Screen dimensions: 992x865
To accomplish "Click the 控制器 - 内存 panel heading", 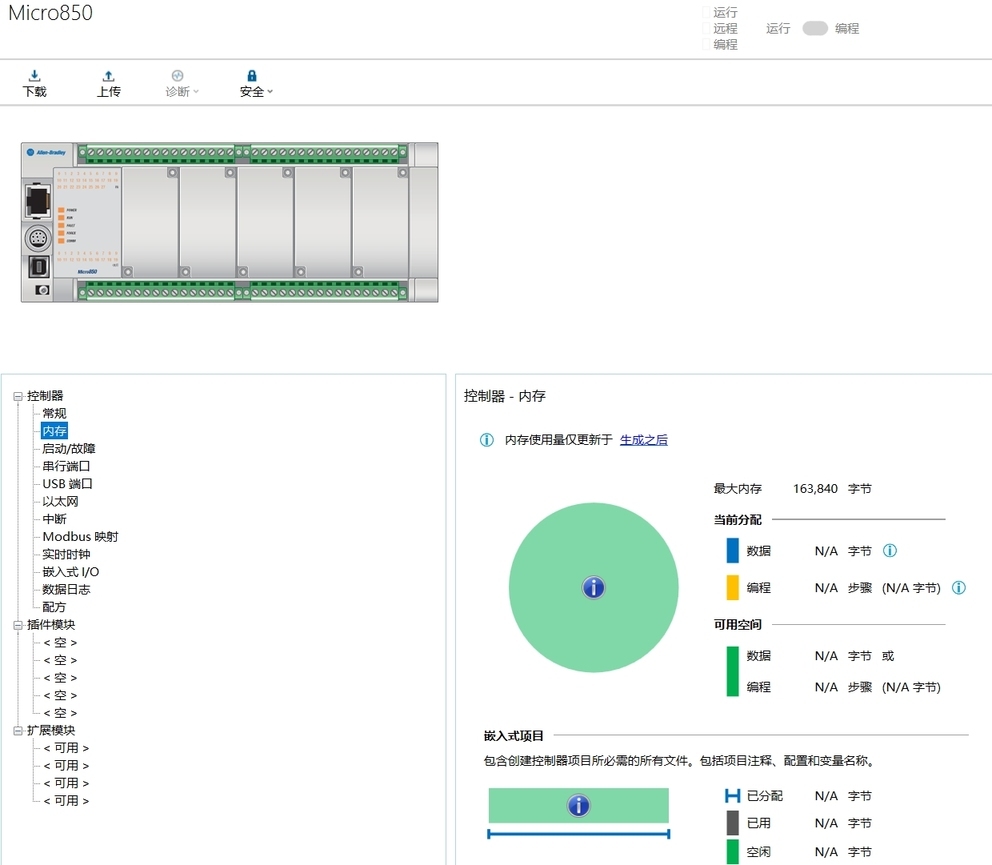I will click(504, 396).
